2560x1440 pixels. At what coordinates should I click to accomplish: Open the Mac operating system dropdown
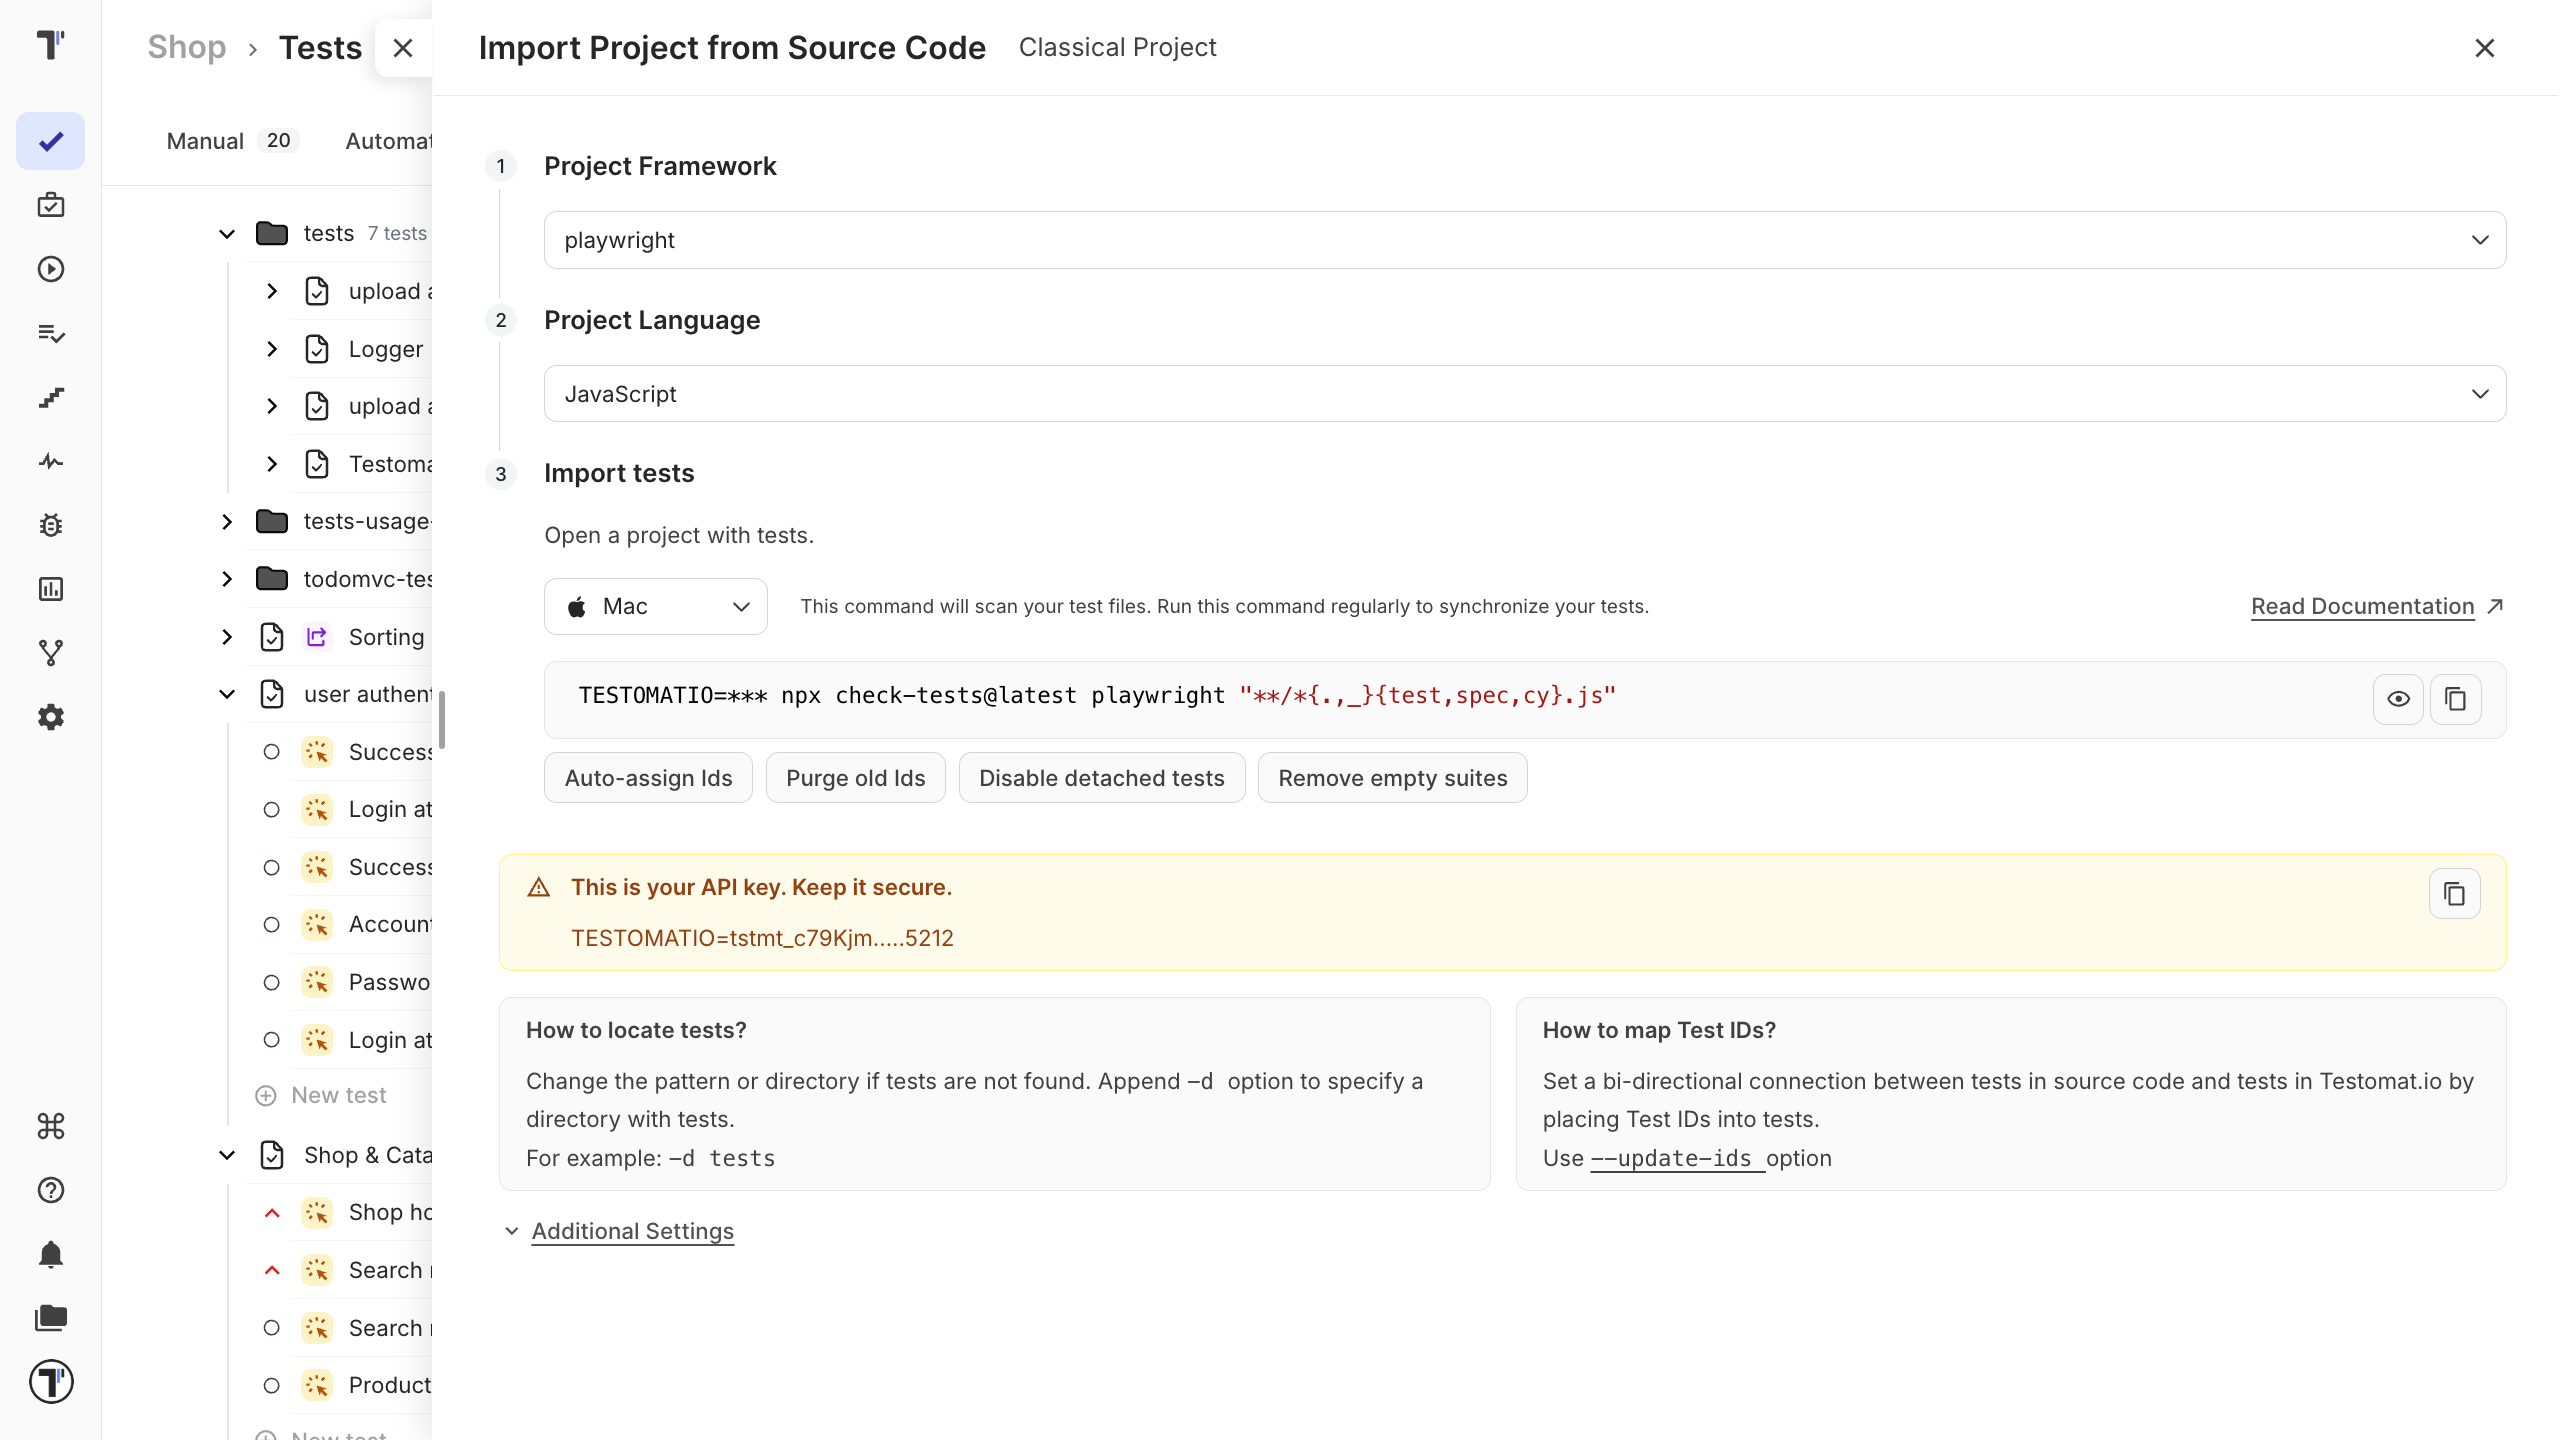pos(656,606)
